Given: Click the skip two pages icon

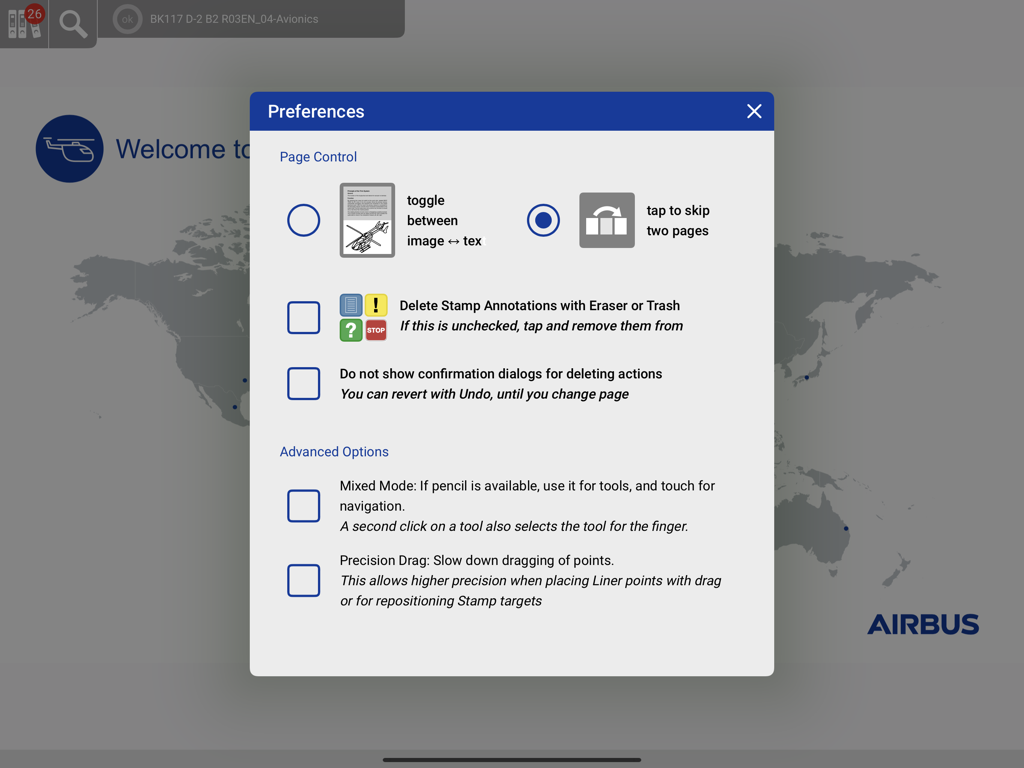Looking at the screenshot, I should [607, 220].
